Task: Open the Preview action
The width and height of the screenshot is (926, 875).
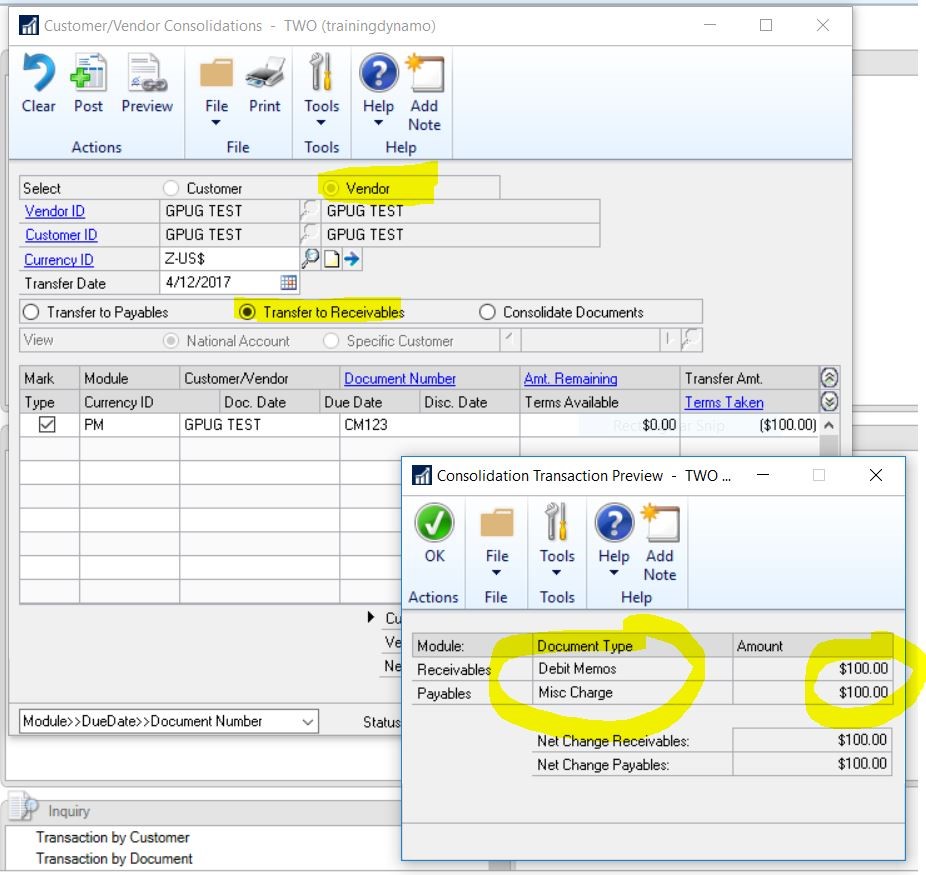Action: [147, 74]
